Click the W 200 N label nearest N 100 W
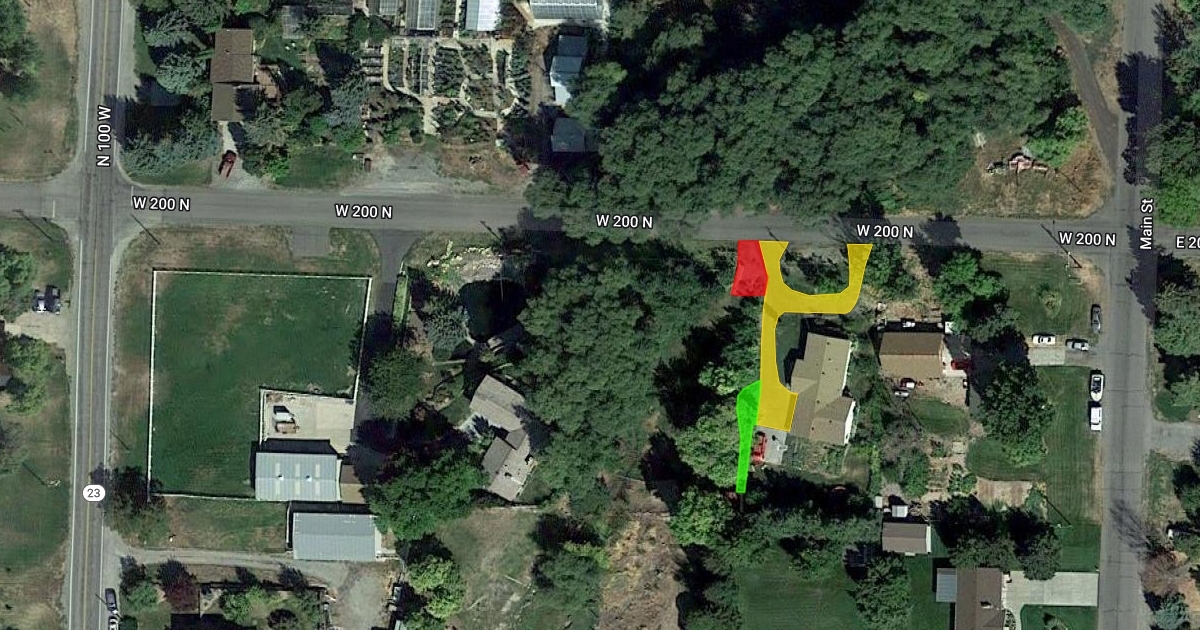1200x630 pixels. pyautogui.click(x=160, y=203)
